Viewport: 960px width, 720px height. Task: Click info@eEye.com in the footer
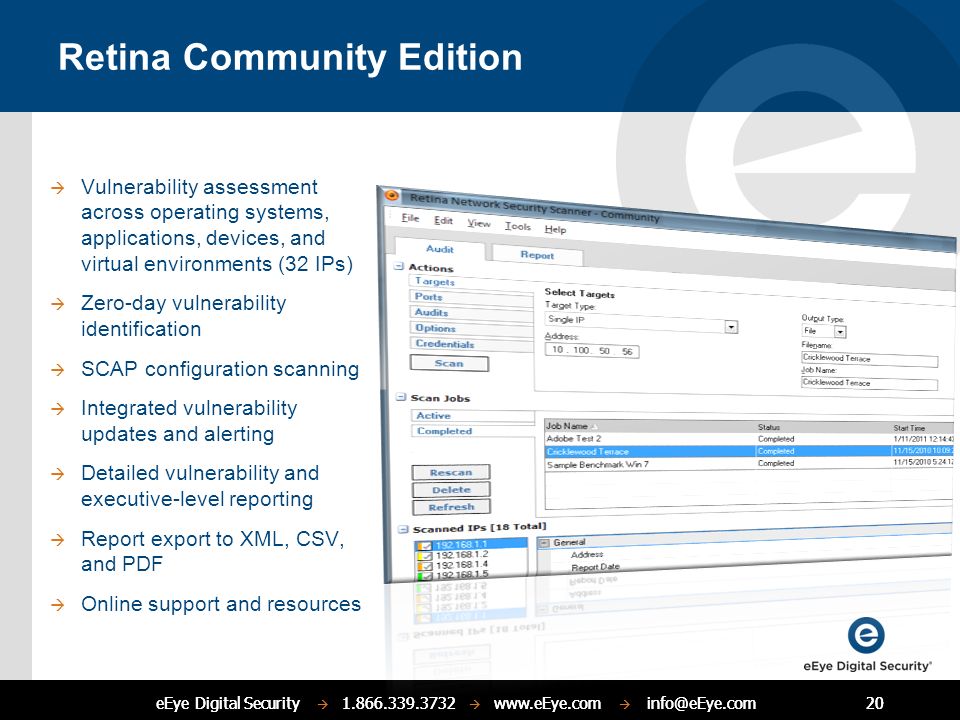701,703
